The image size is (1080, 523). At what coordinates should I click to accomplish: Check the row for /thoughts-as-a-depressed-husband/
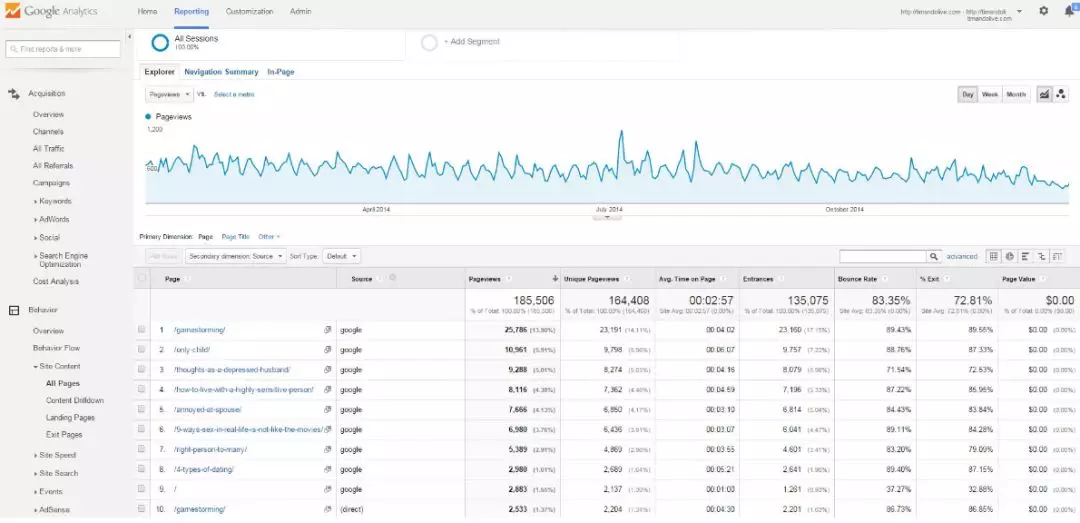point(141,369)
